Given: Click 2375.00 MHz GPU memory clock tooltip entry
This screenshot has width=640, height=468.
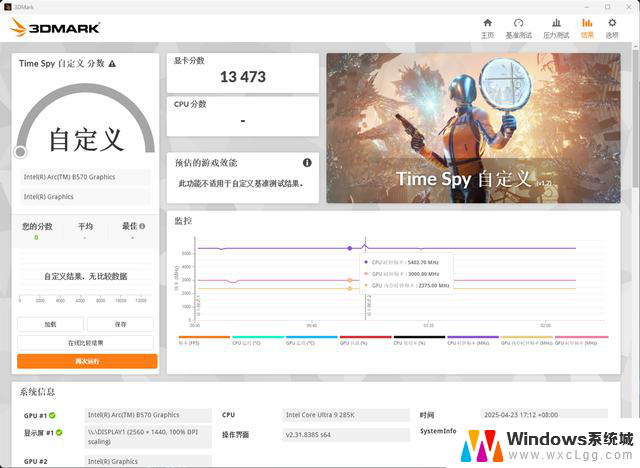Looking at the screenshot, I should pos(406,286).
